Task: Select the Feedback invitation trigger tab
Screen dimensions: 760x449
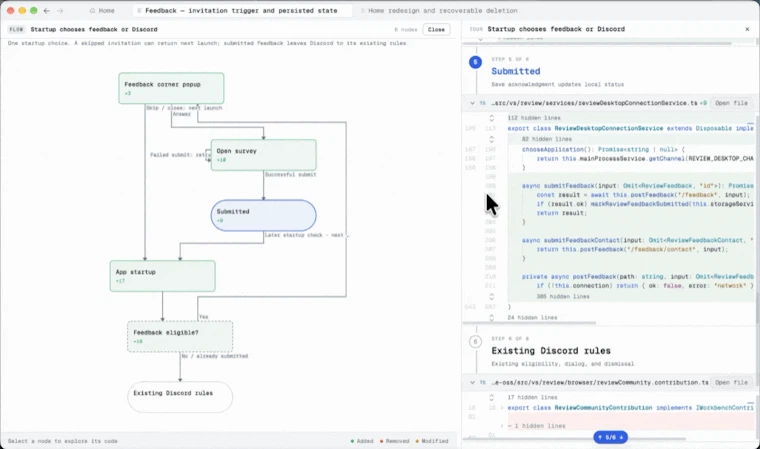Action: 241,10
